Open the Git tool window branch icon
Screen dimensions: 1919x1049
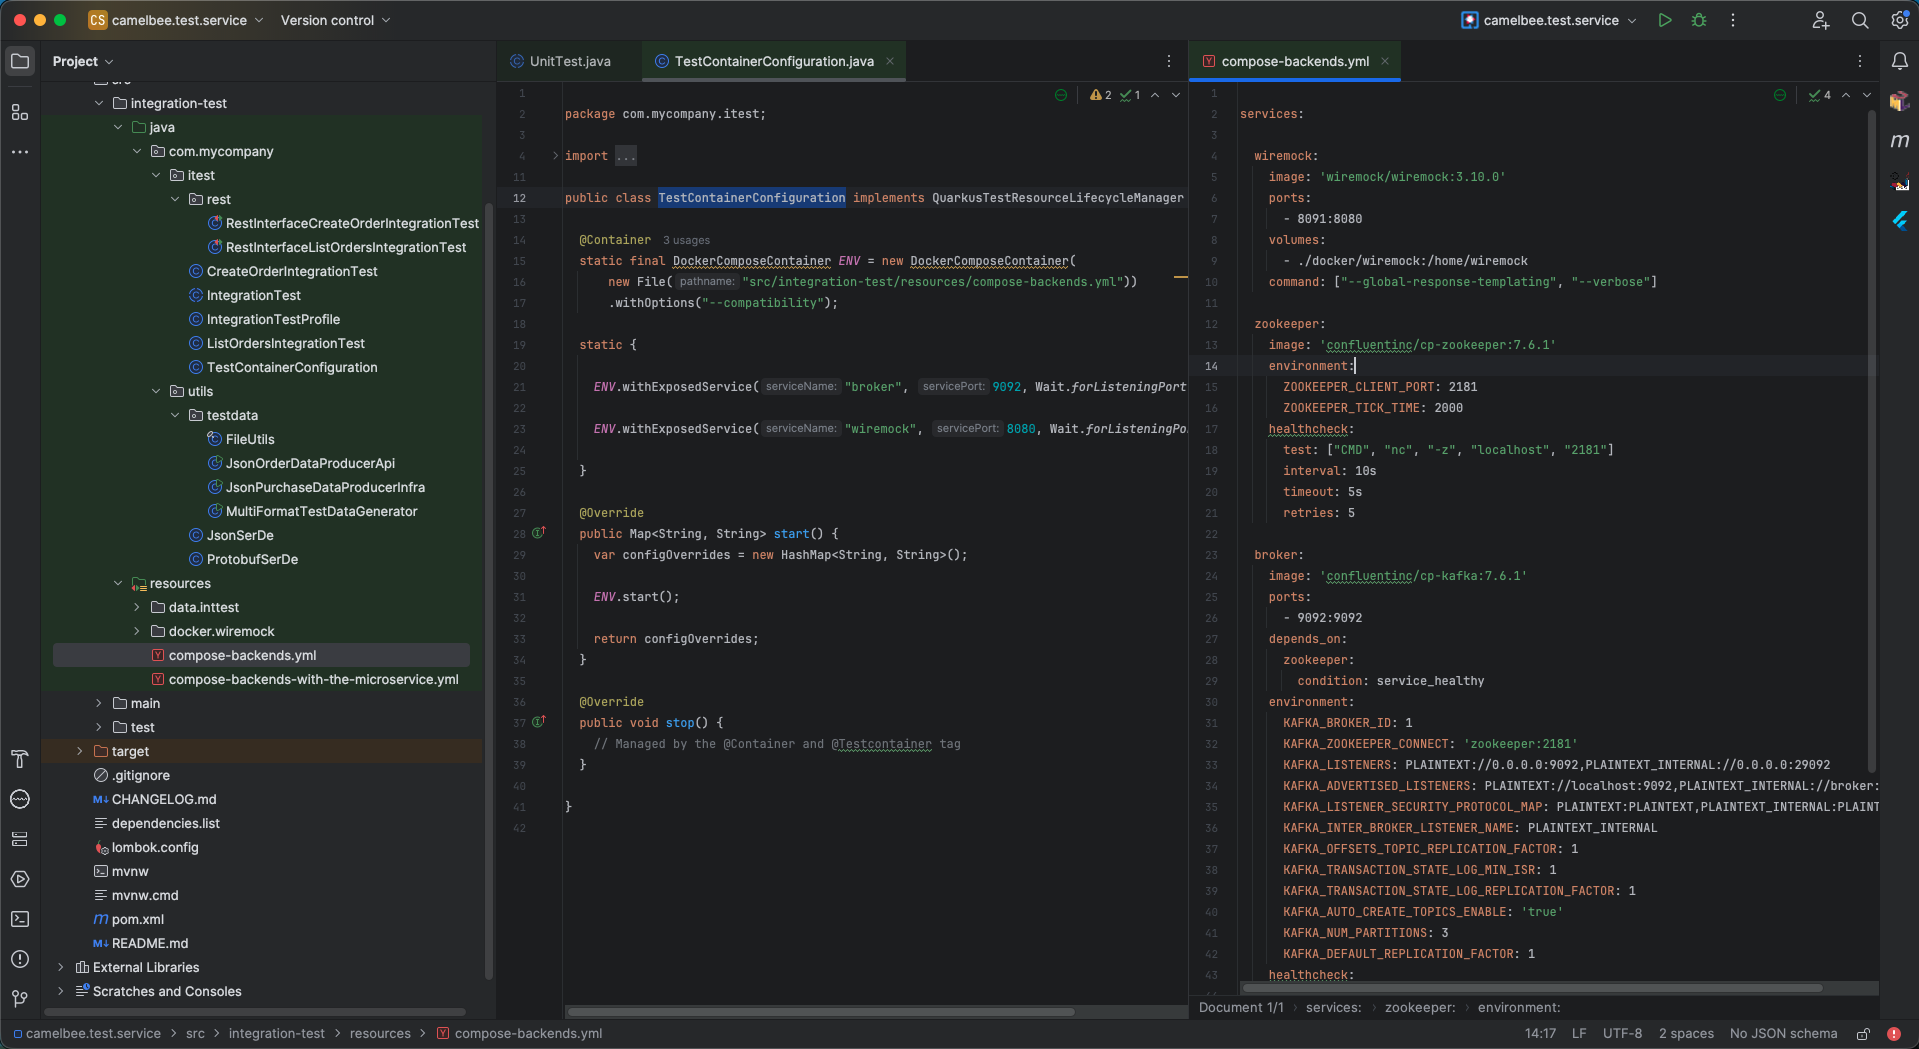(20, 999)
